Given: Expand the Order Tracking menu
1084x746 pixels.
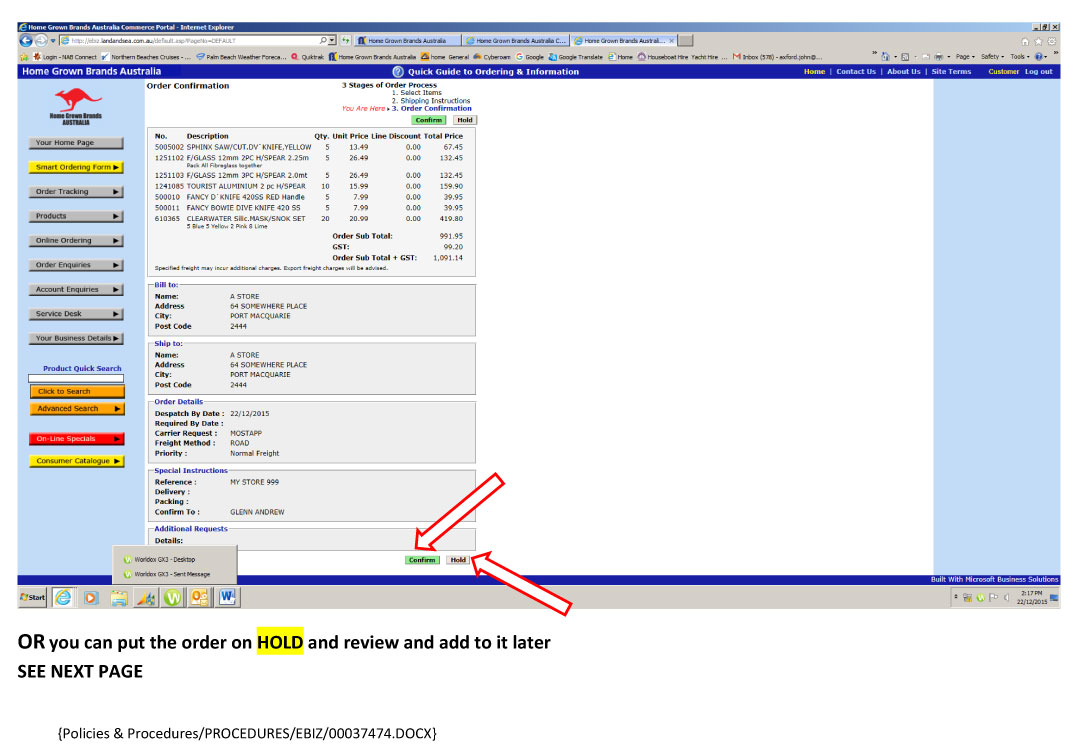Looking at the screenshot, I should pyautogui.click(x=76, y=192).
